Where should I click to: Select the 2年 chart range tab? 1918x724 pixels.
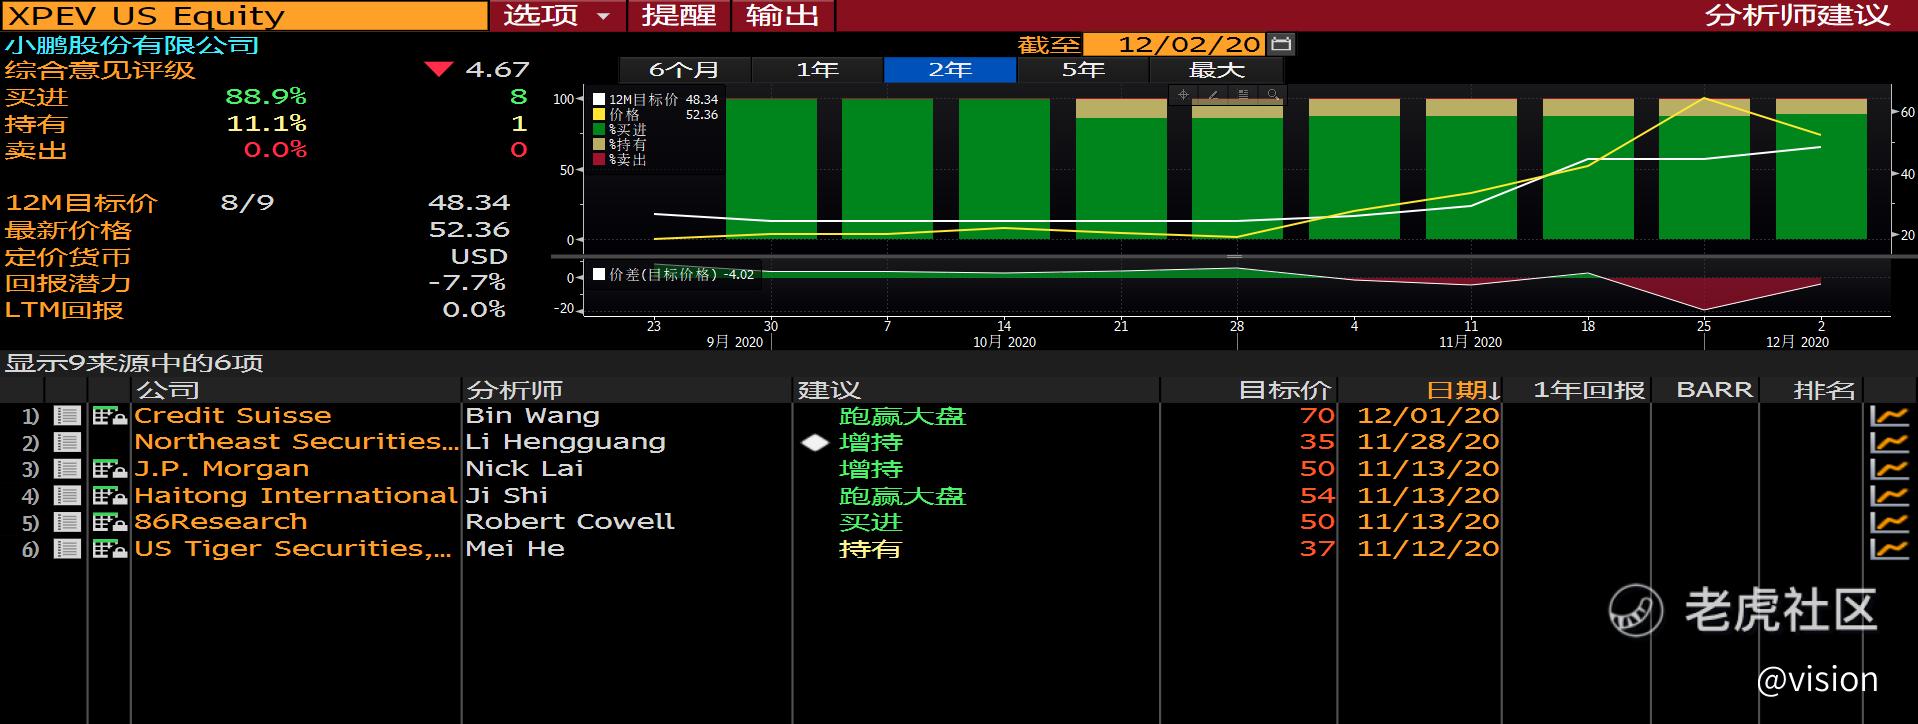[x=950, y=70]
